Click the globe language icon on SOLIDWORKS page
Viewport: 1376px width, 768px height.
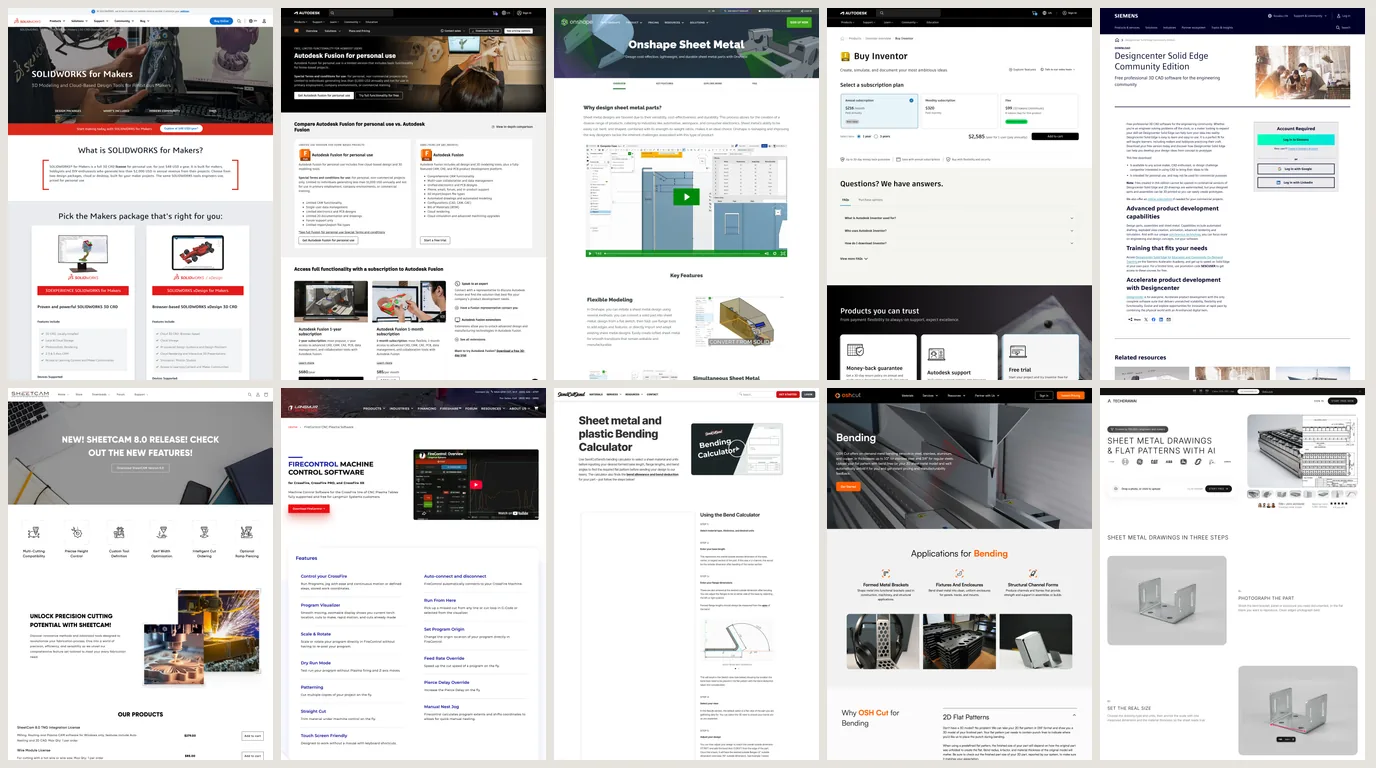pyautogui.click(x=251, y=21)
